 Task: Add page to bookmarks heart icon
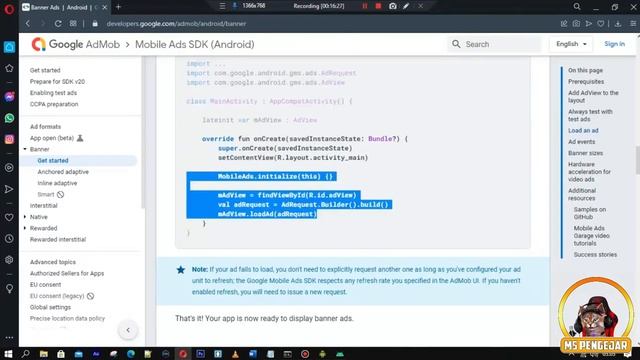coord(601,24)
